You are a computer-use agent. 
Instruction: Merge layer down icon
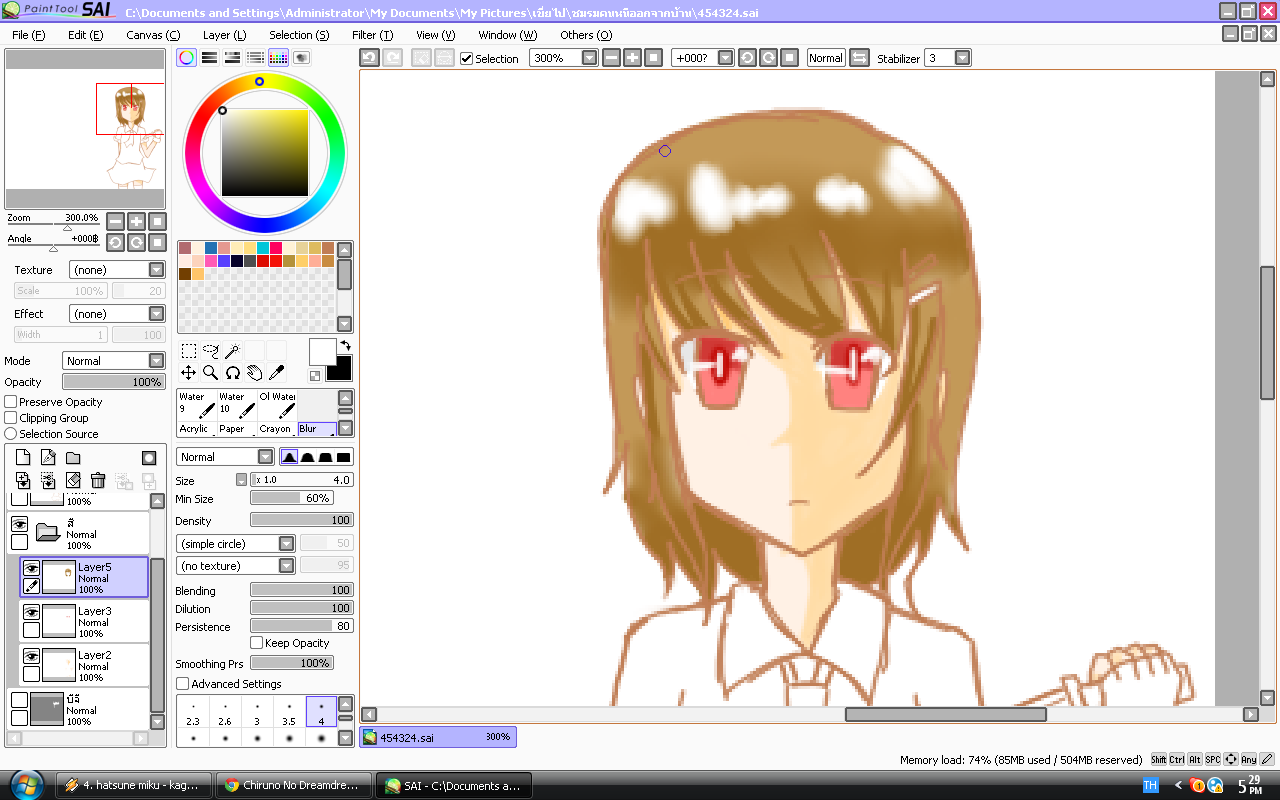48,481
